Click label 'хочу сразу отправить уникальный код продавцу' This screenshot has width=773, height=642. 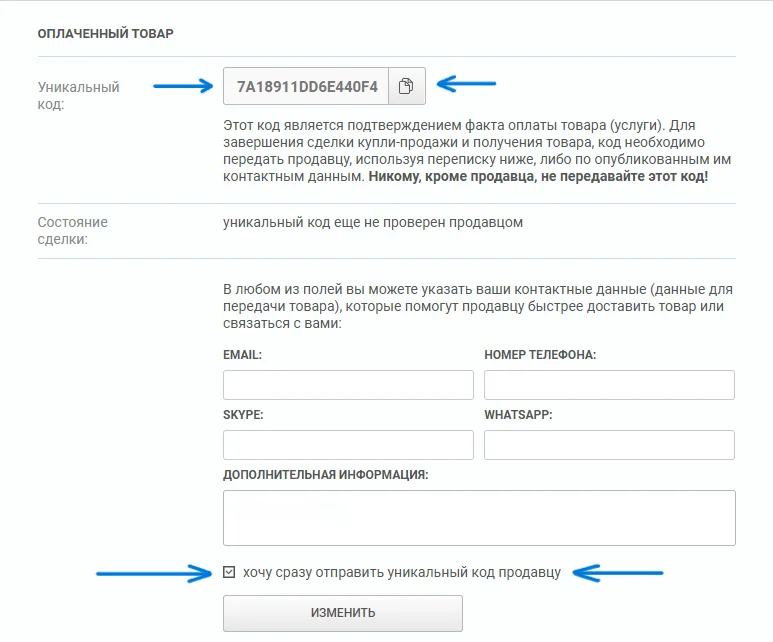point(402,572)
